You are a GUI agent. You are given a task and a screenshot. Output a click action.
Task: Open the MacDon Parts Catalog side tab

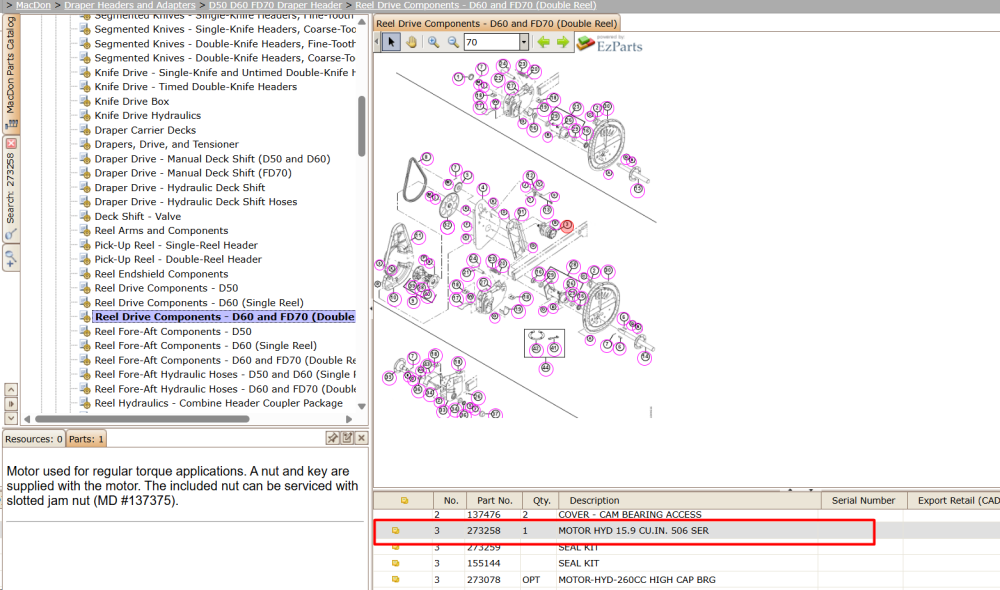(11, 70)
